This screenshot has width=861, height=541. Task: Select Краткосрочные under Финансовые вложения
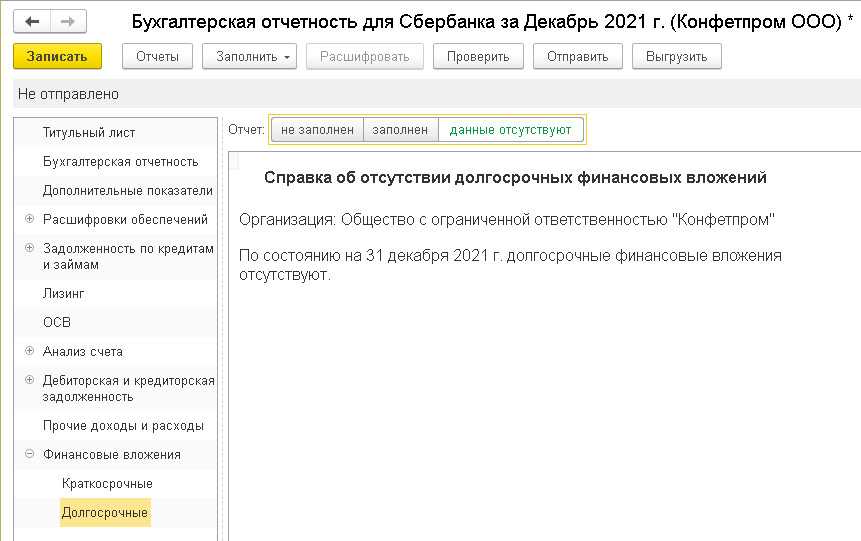pyautogui.click(x=107, y=484)
